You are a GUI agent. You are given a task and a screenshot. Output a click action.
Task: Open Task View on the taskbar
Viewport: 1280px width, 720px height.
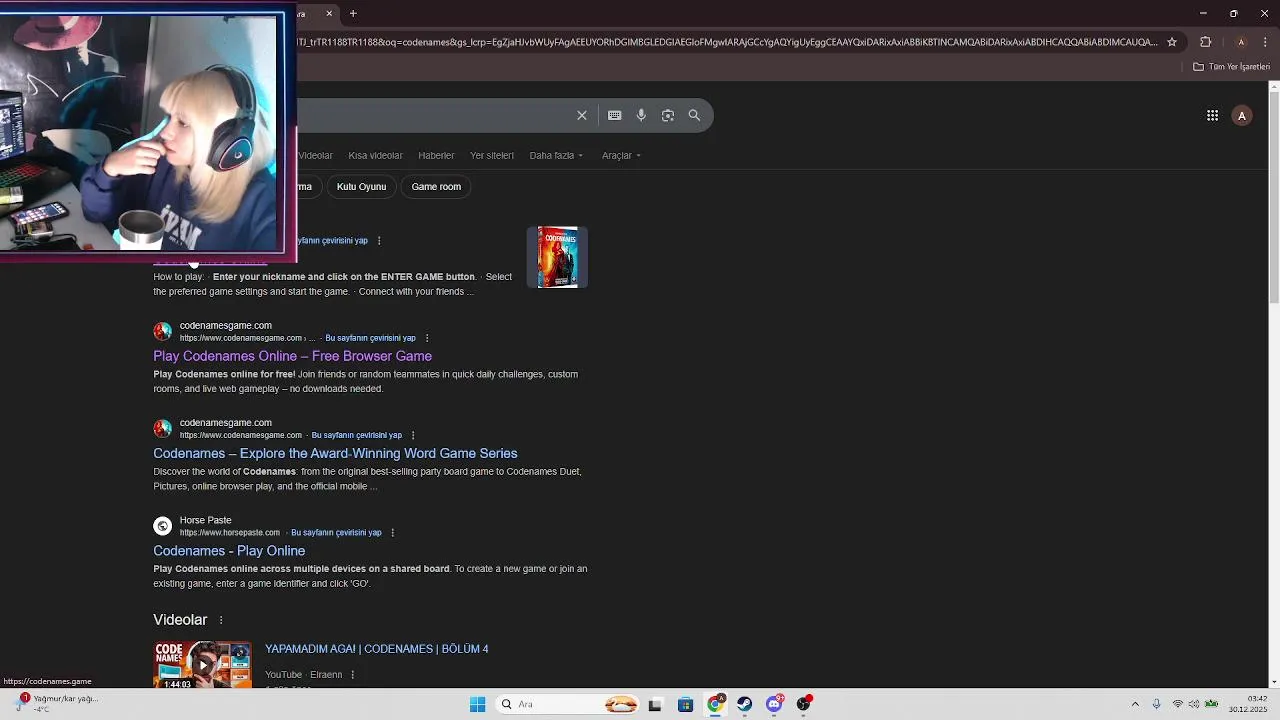tap(655, 704)
